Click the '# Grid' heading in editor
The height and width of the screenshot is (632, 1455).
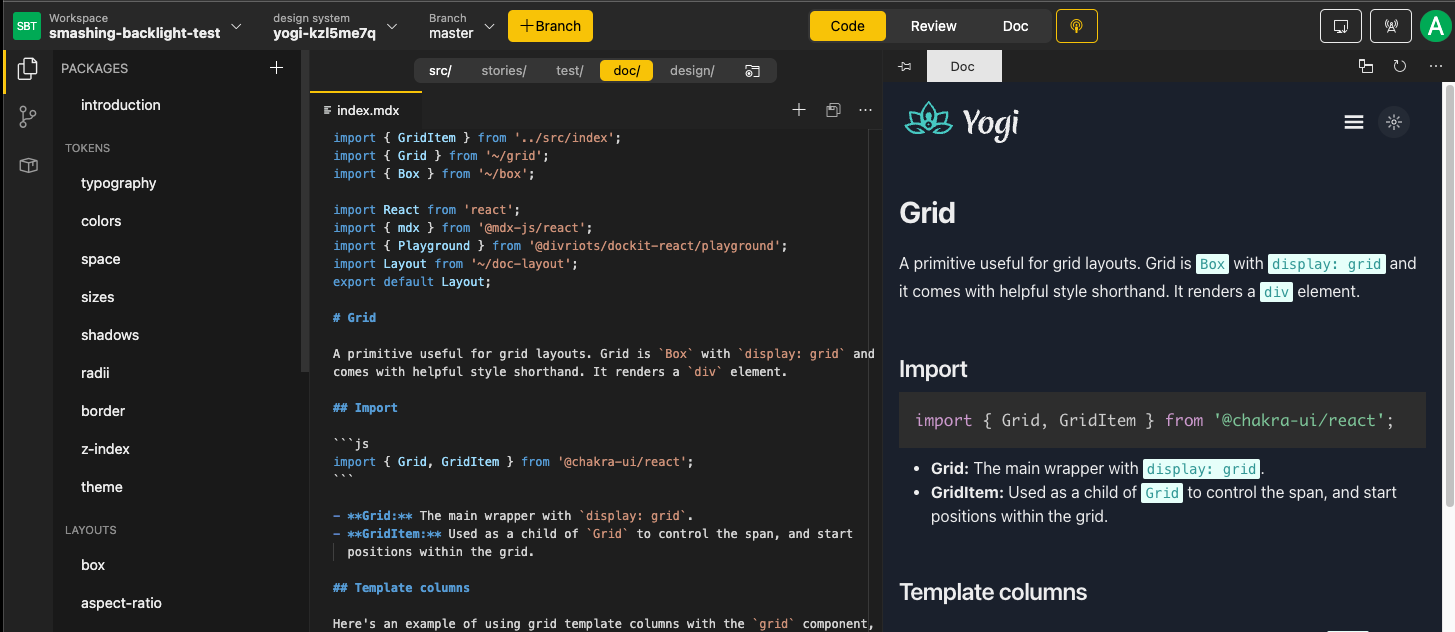[x=355, y=317]
